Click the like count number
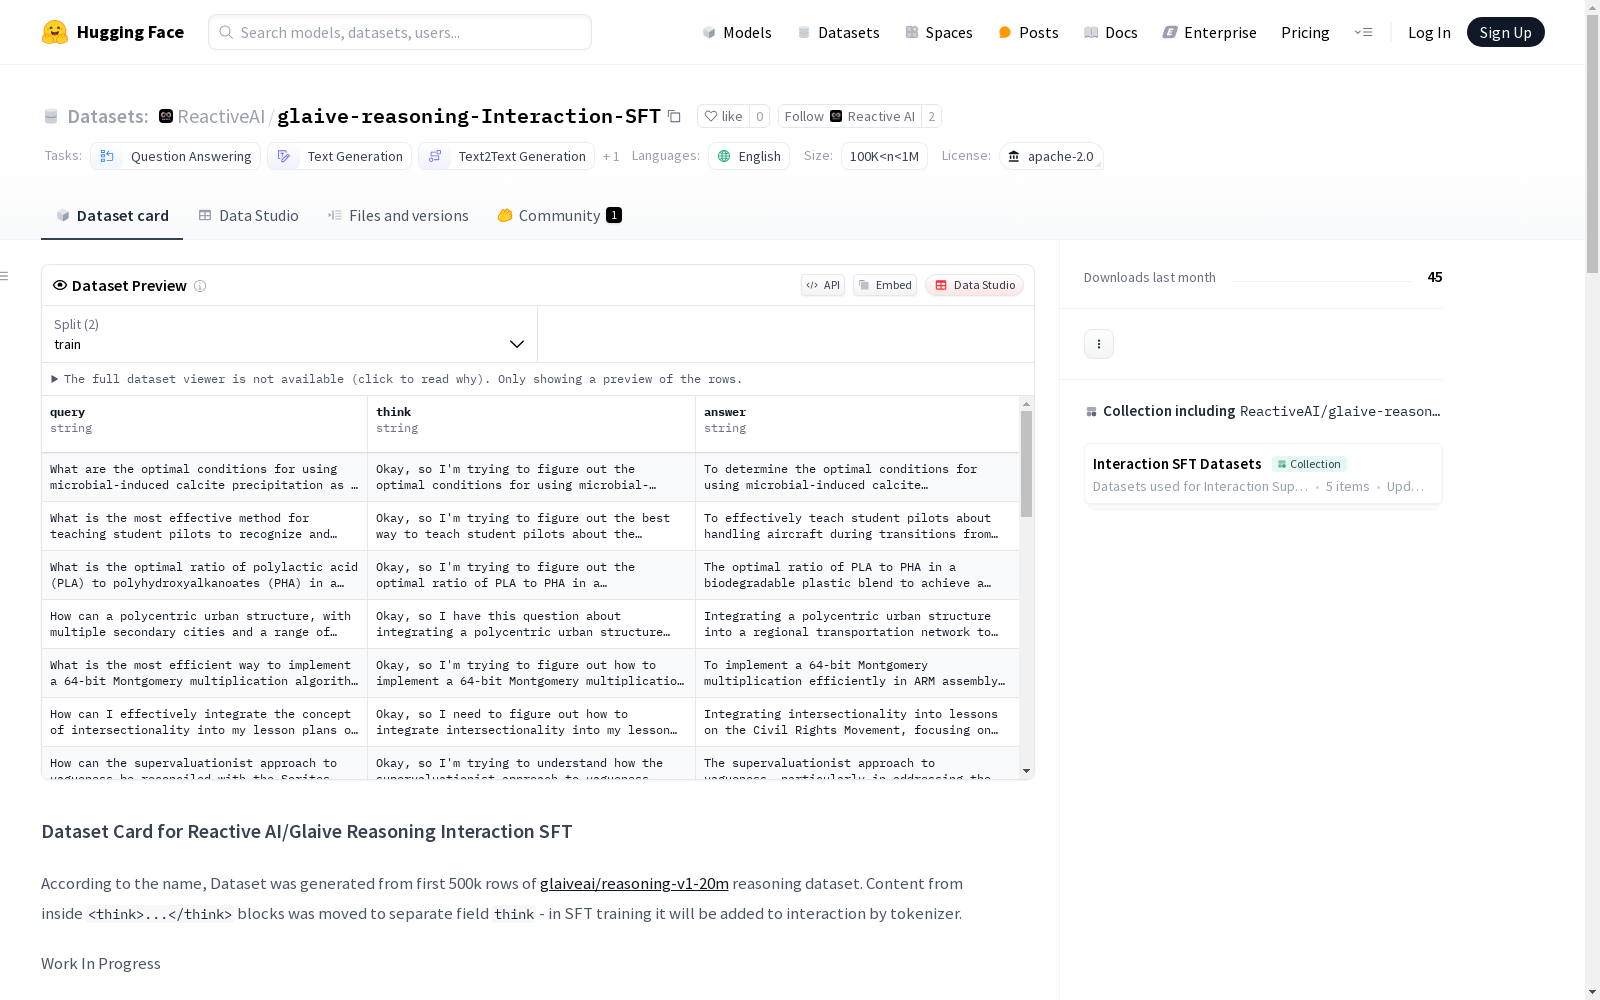The width and height of the screenshot is (1600, 1000). pos(760,117)
